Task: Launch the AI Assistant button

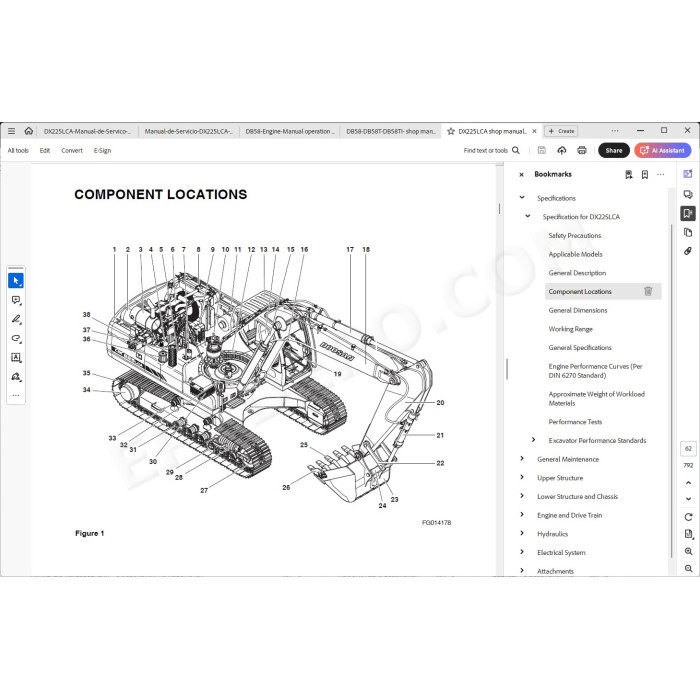Action: click(x=663, y=150)
